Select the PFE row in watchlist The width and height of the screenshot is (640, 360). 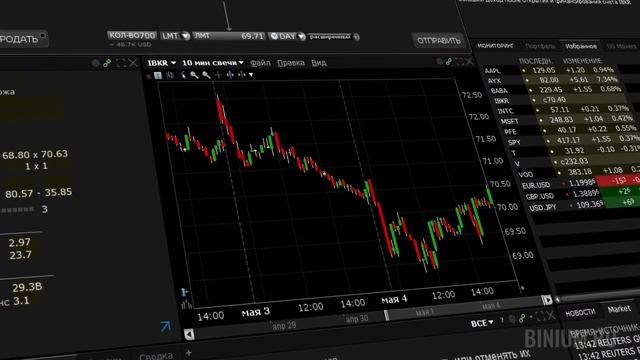571,131
